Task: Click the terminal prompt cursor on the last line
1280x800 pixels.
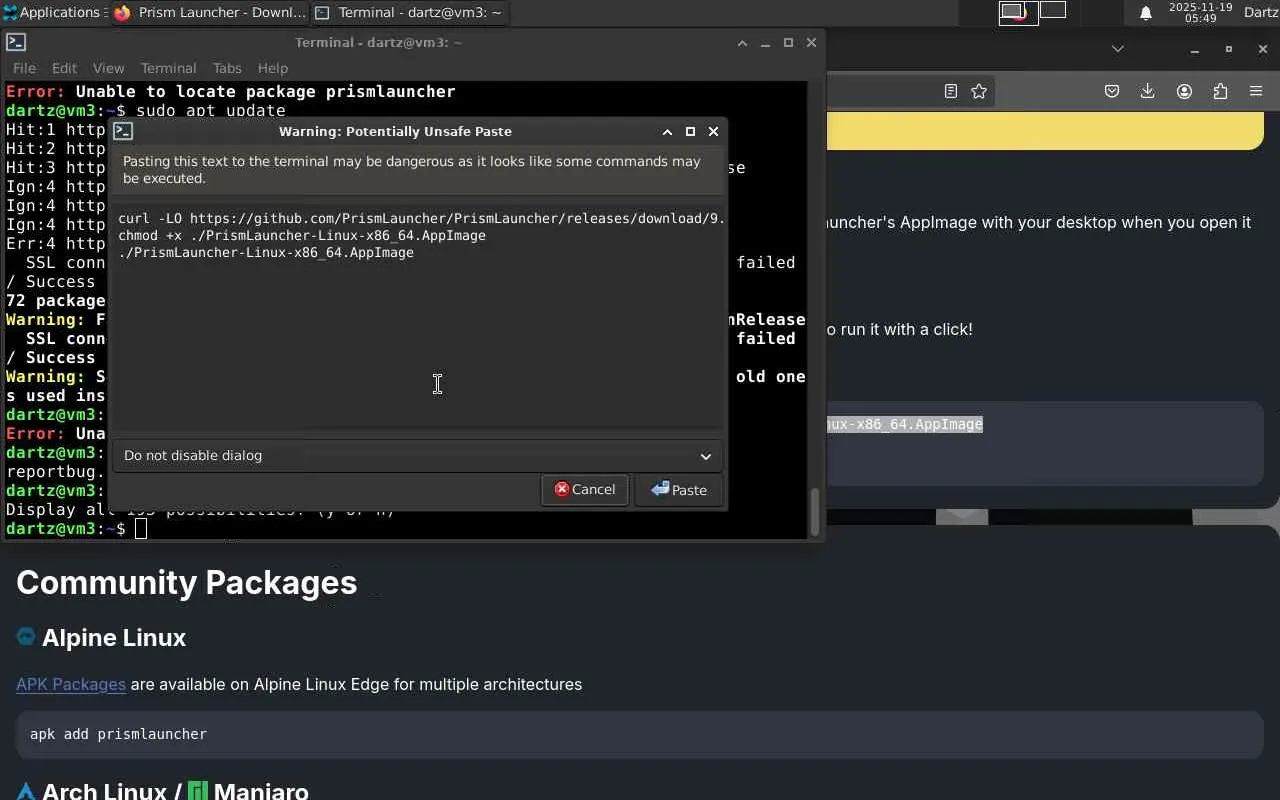Action: (141, 528)
